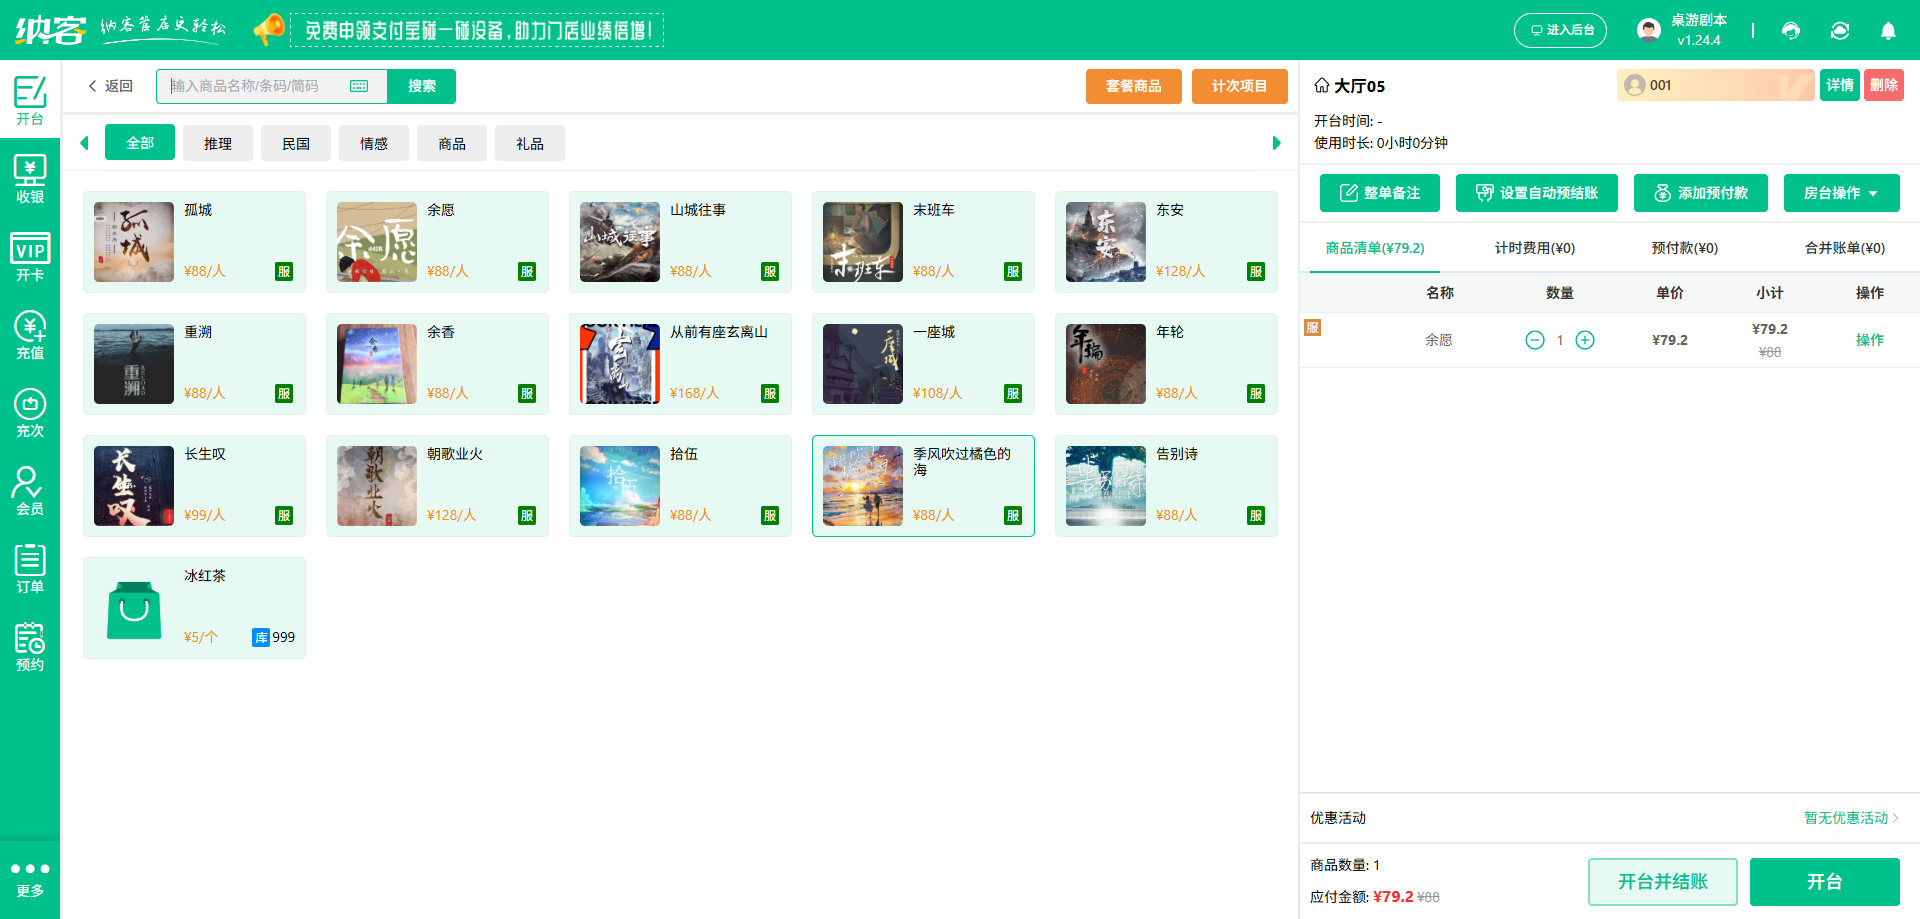Switch to 合并账单 tab
The height and width of the screenshot is (919, 1920).
point(1845,248)
